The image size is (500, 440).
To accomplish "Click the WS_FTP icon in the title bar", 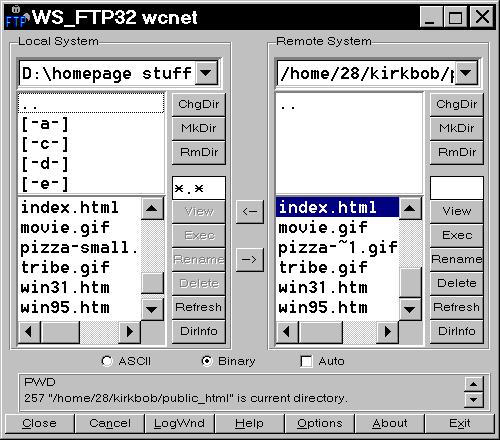I will pyautogui.click(x=17, y=18).
